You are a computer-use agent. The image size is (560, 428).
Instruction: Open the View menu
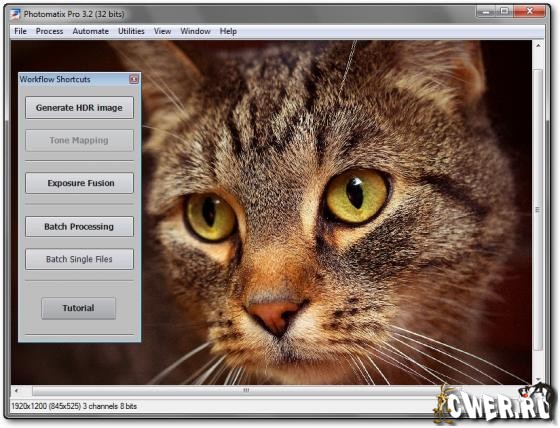tap(162, 31)
